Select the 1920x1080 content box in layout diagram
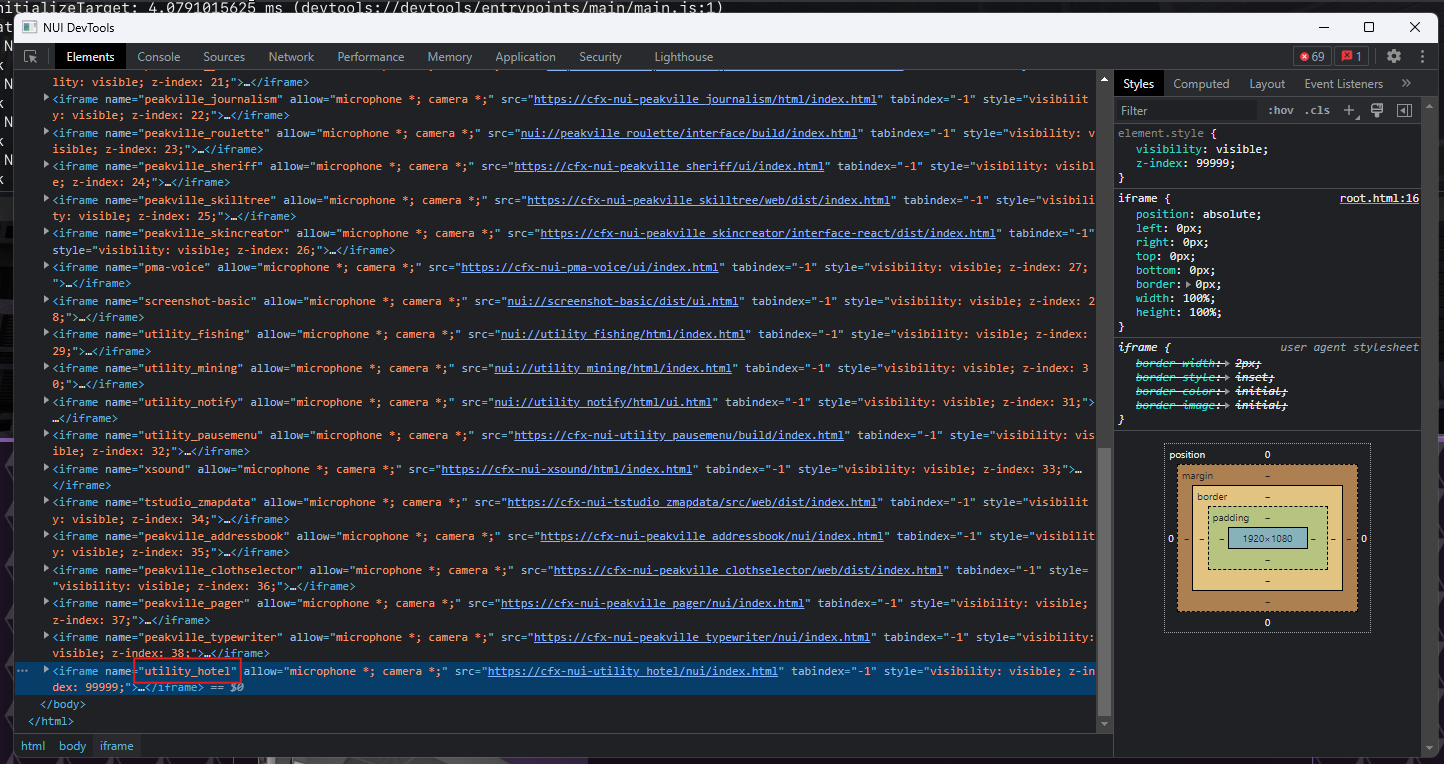1444x764 pixels. pos(1267,537)
